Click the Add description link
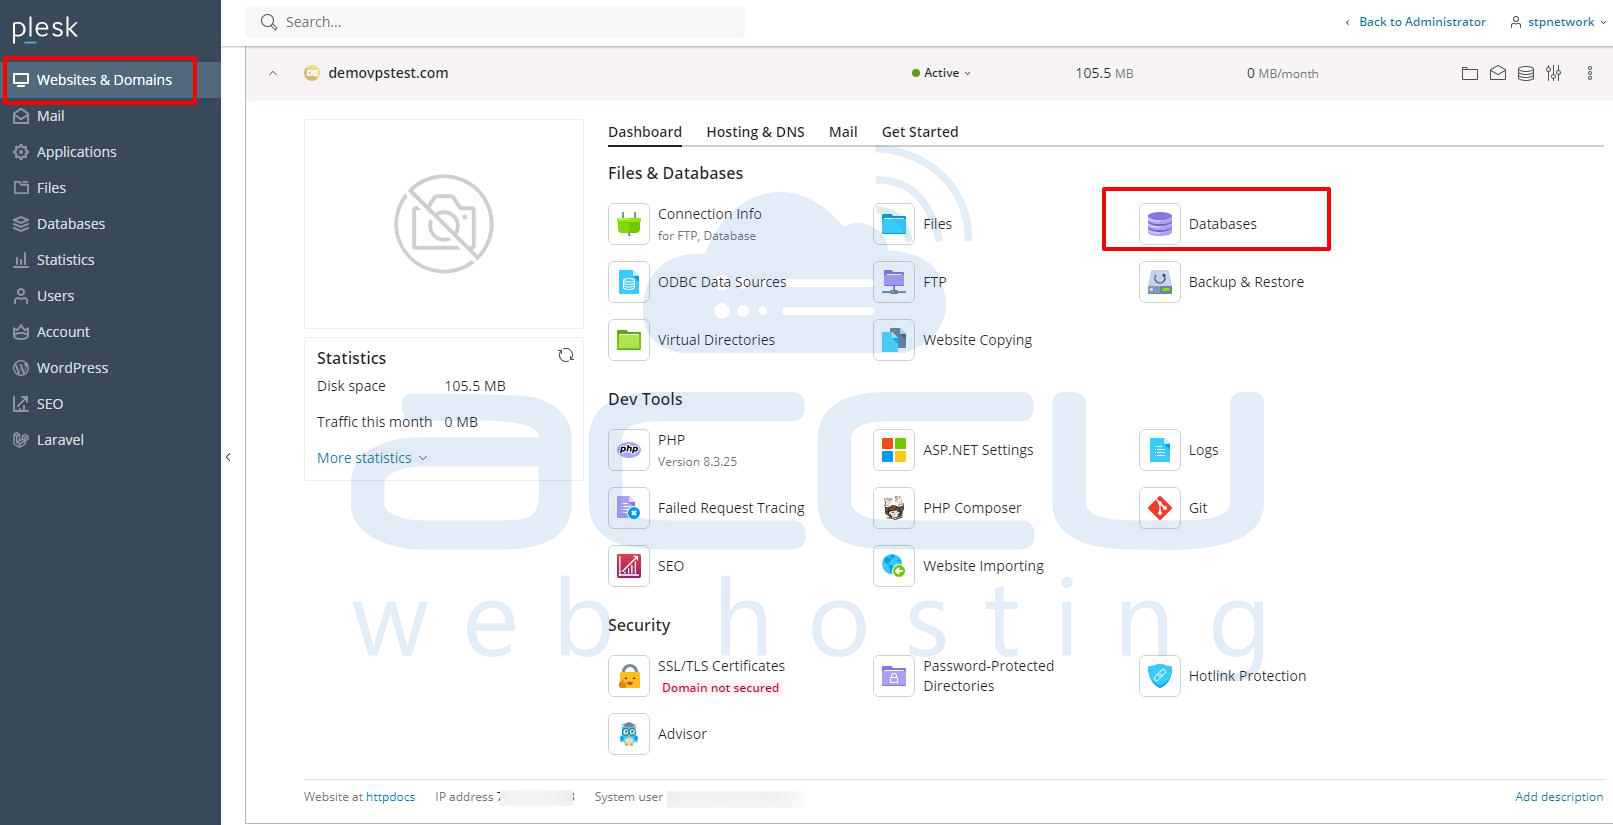The image size is (1613, 825). point(1558,797)
